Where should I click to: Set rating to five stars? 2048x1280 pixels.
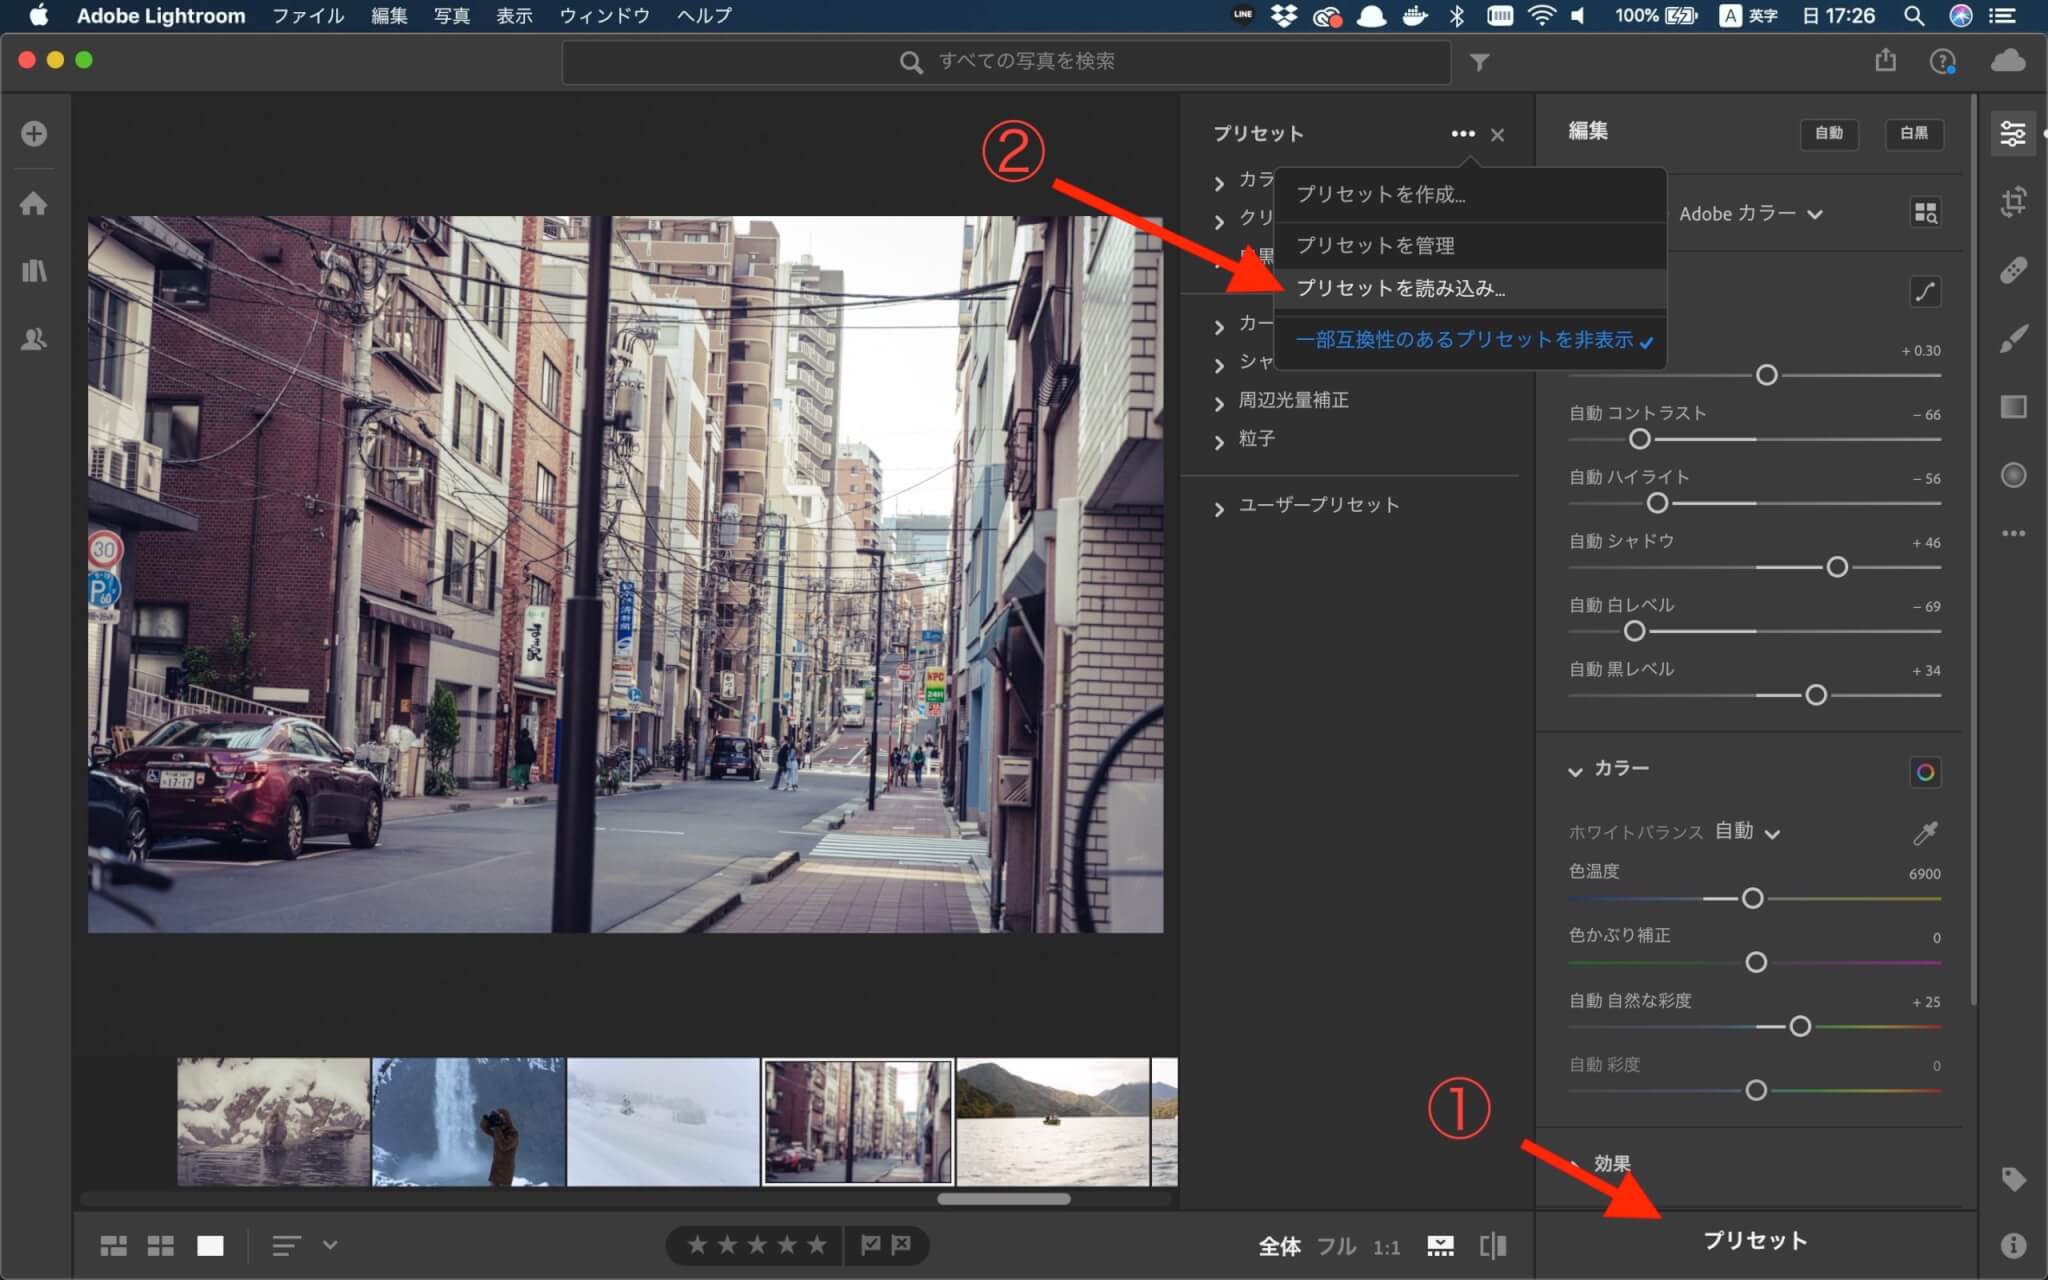point(817,1245)
